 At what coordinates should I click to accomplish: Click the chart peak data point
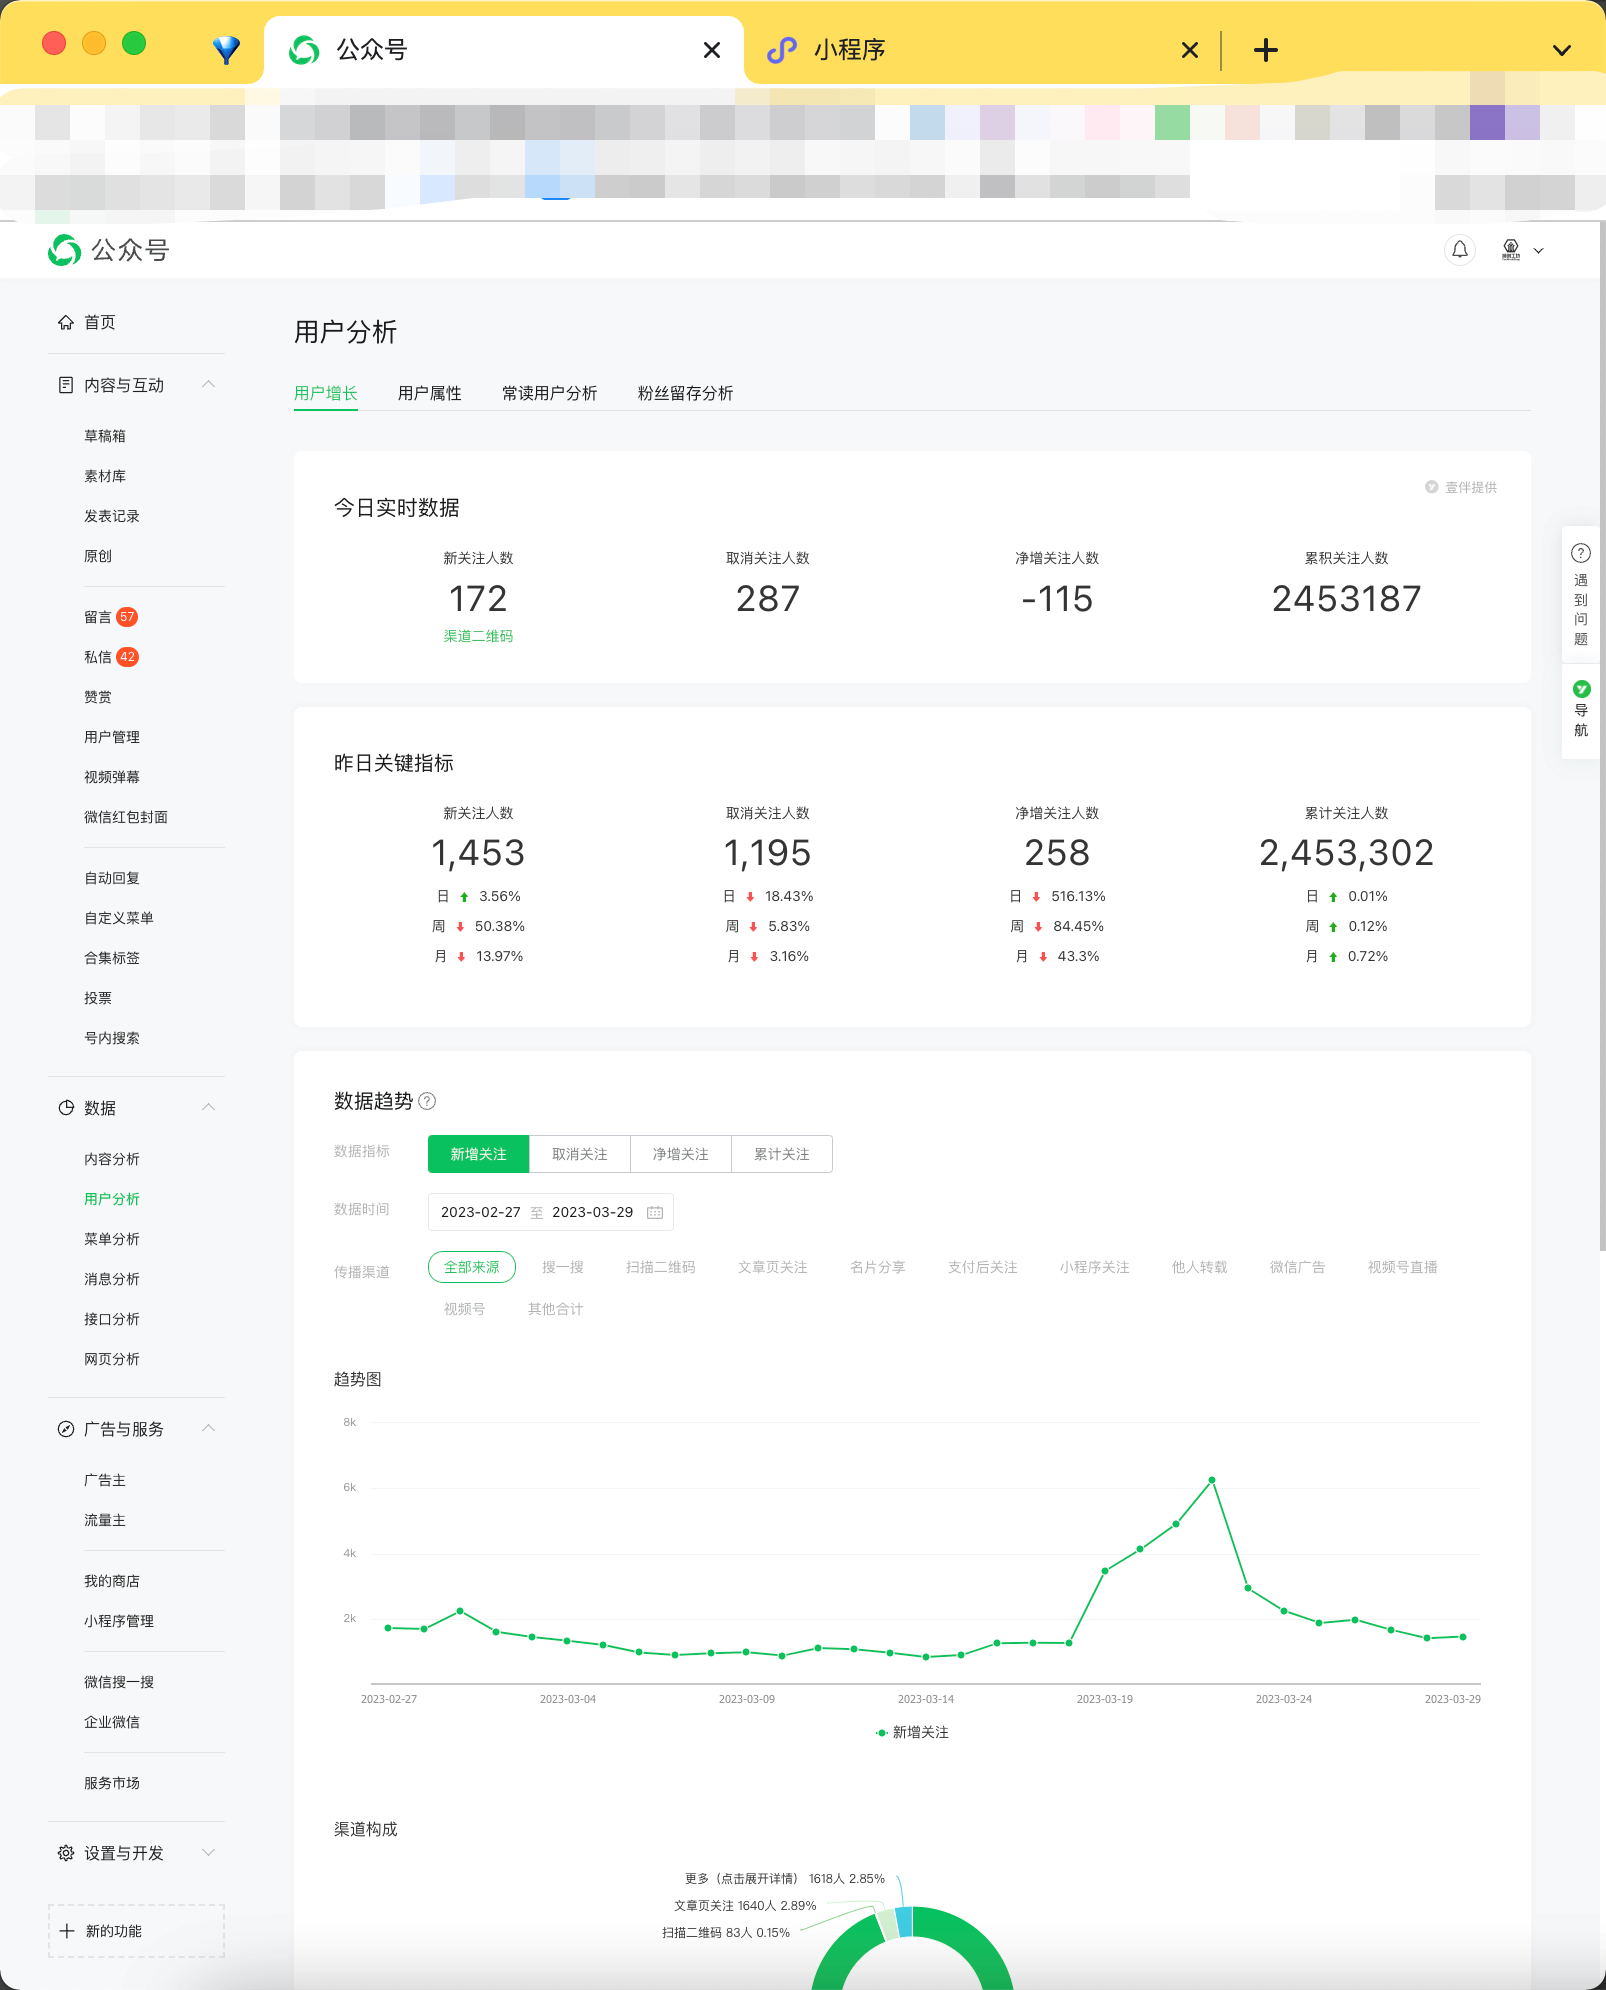pos(1212,1480)
